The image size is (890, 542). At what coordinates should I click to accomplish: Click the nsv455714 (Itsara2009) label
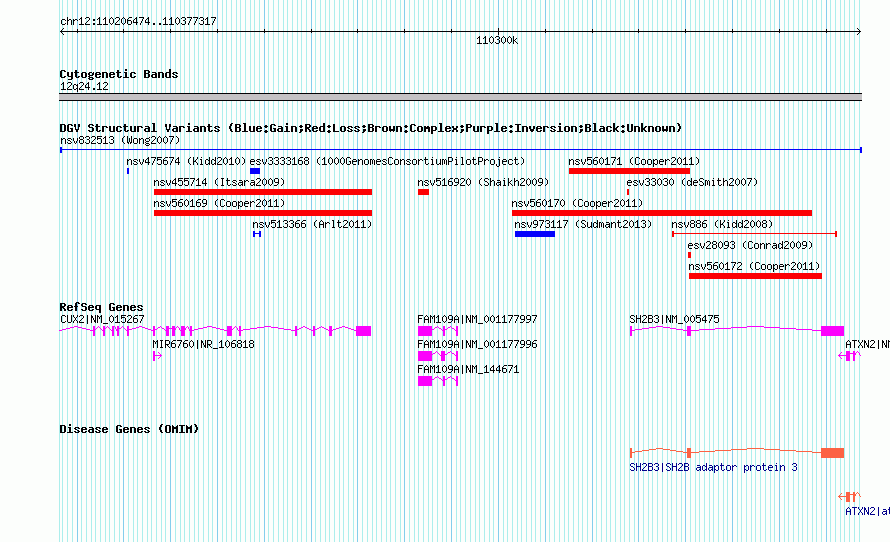point(219,182)
